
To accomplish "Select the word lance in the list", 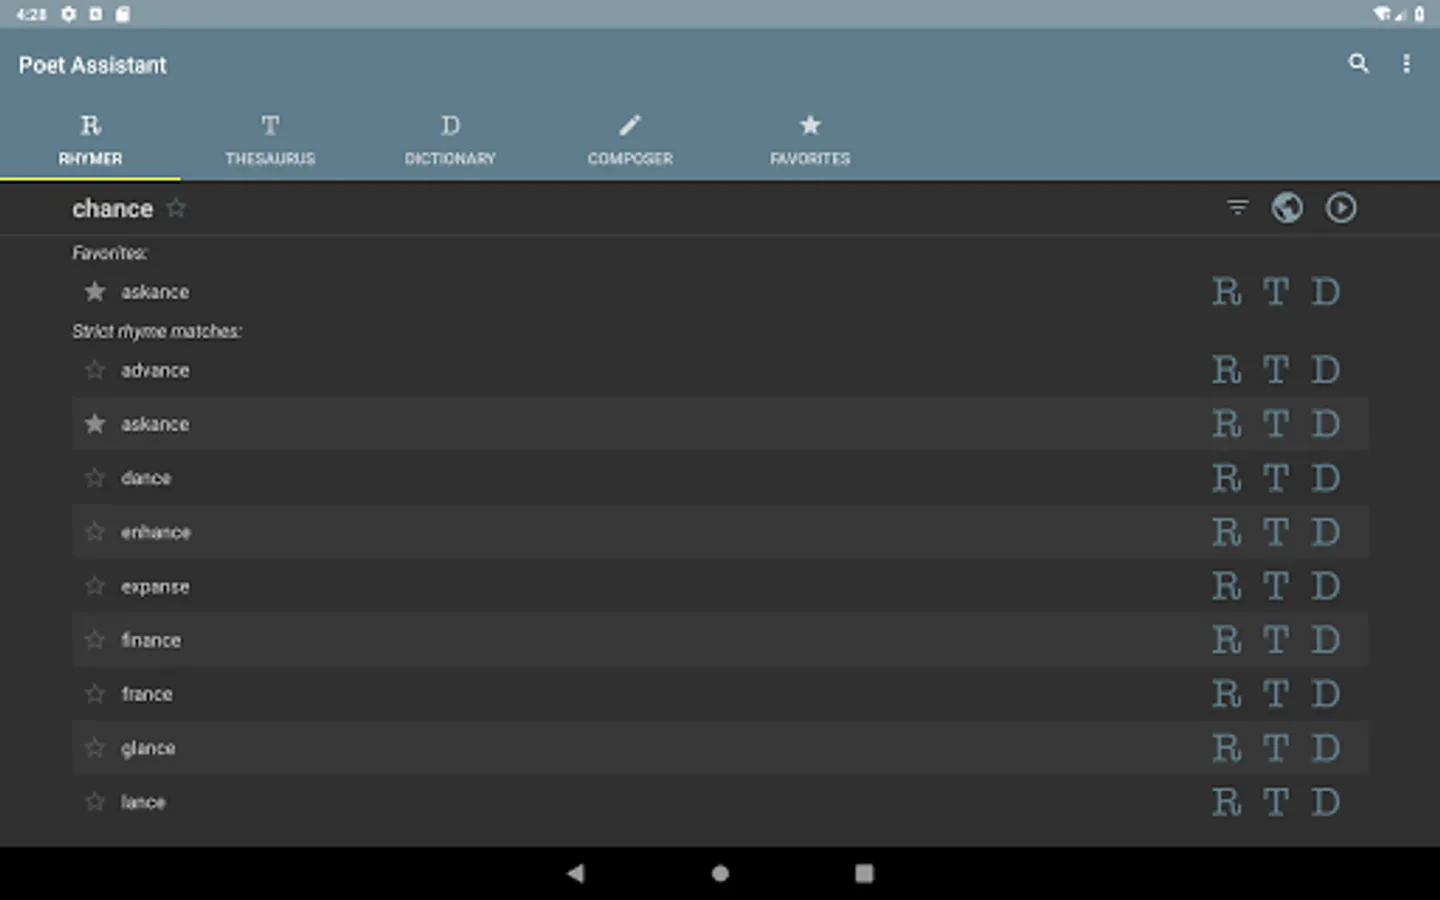I will 143,802.
